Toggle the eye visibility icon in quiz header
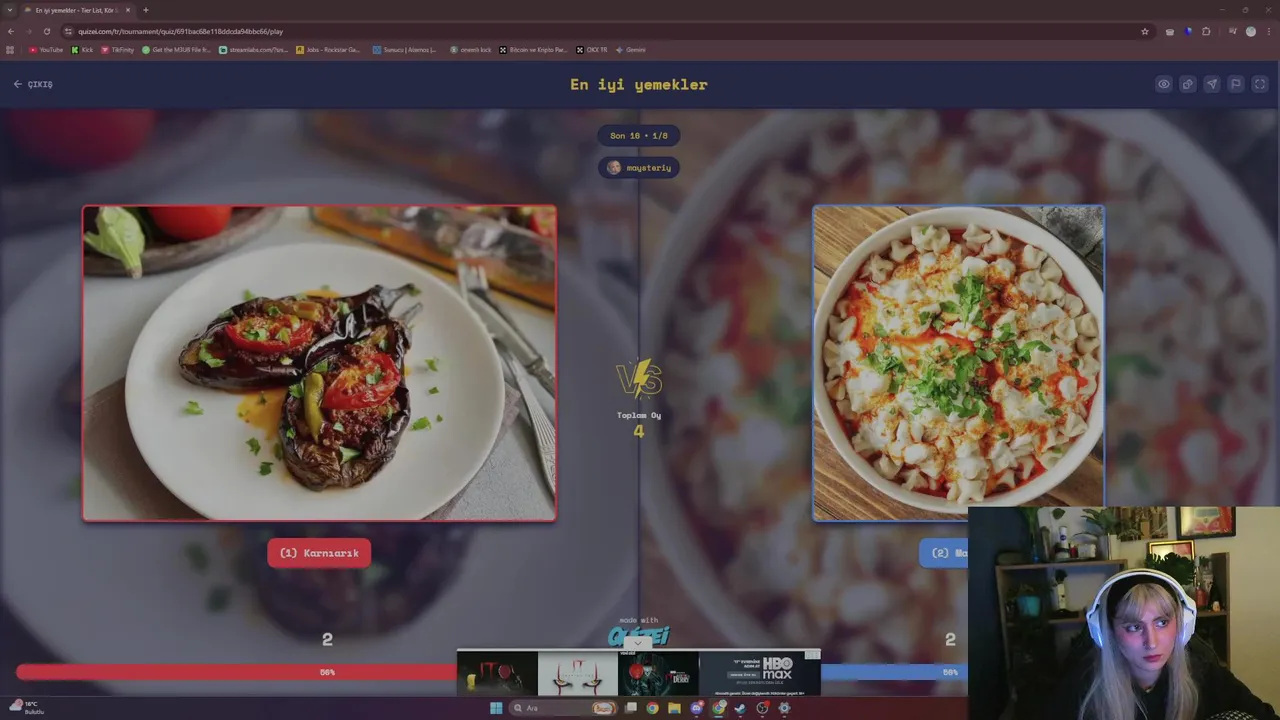 point(1164,84)
